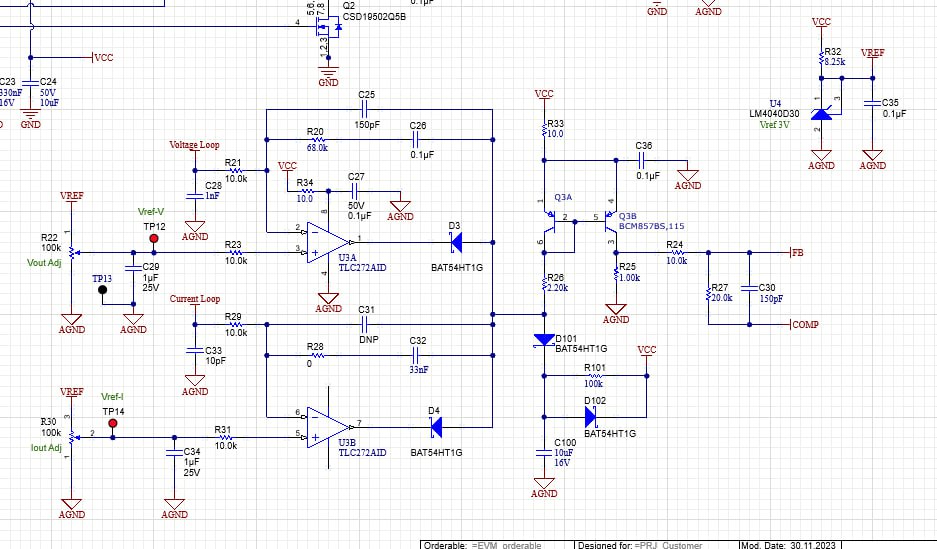Click the R33 resistor symbol below VCC
Image resolution: width=937 pixels, height=549 pixels.
pos(544,129)
